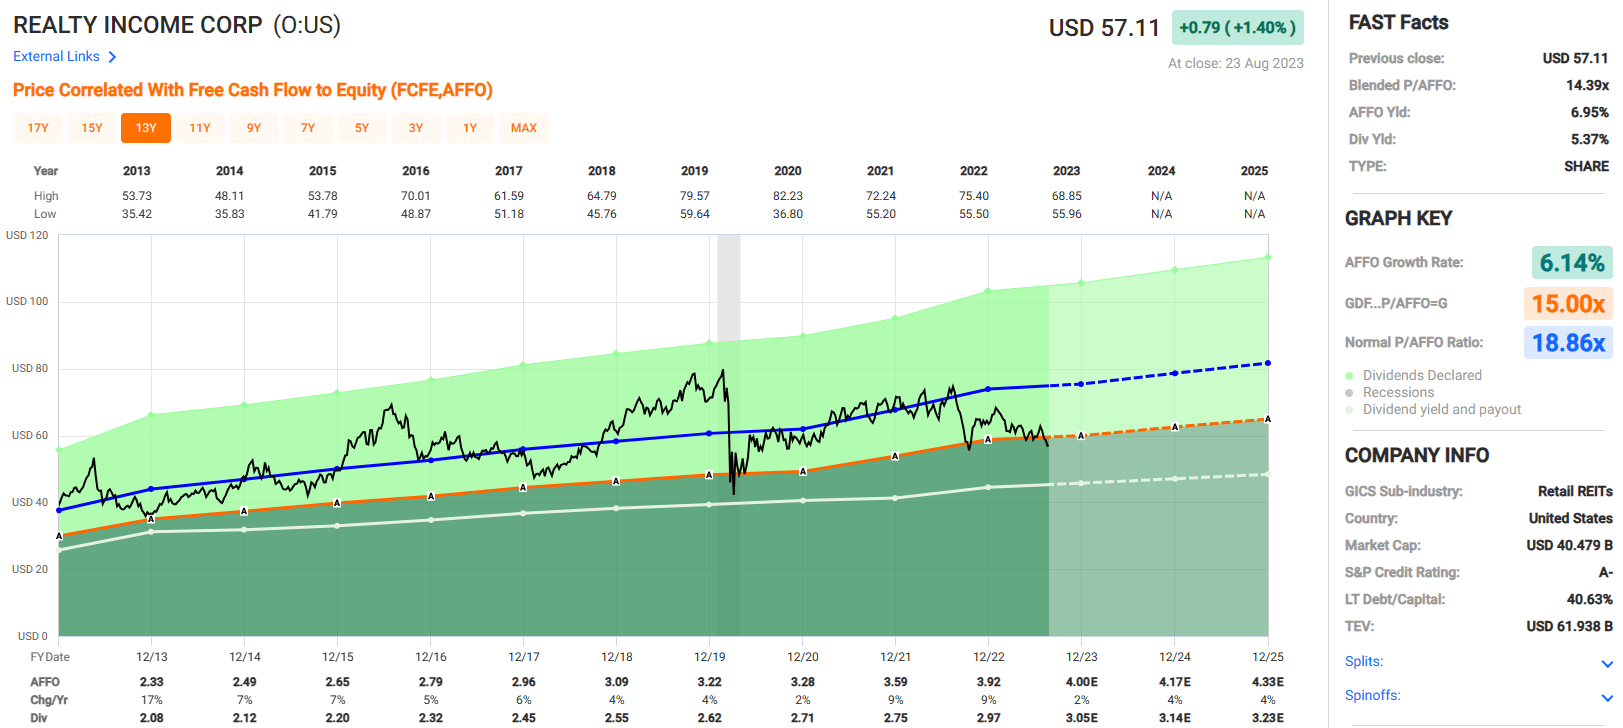1623x728 pixels.
Task: Click the 12/13 AFFO marker on orange line
Action: pos(151,519)
